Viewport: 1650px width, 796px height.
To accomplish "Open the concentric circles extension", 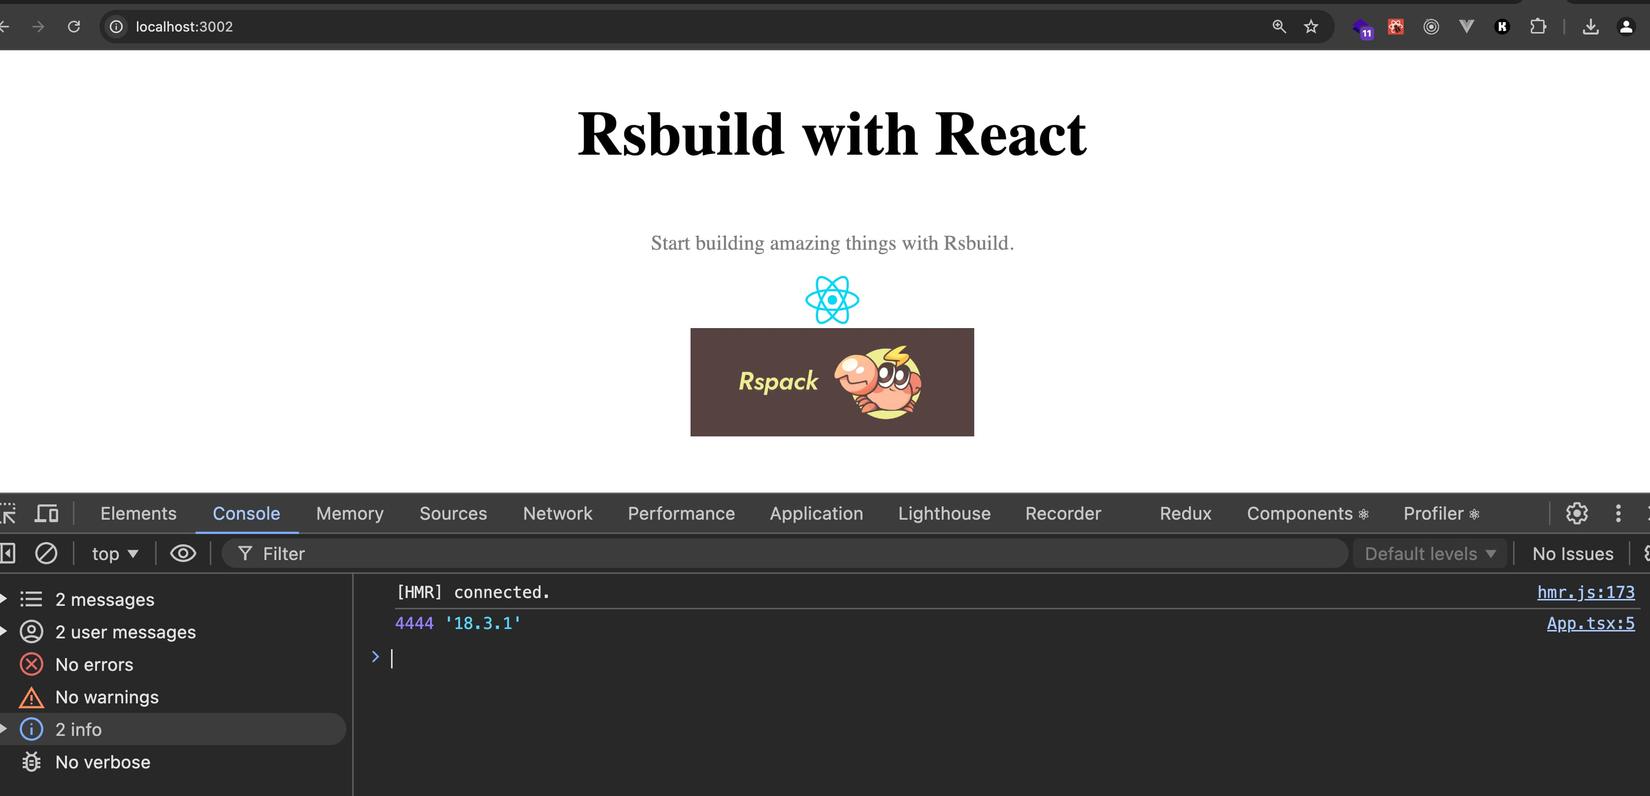I will point(1431,27).
